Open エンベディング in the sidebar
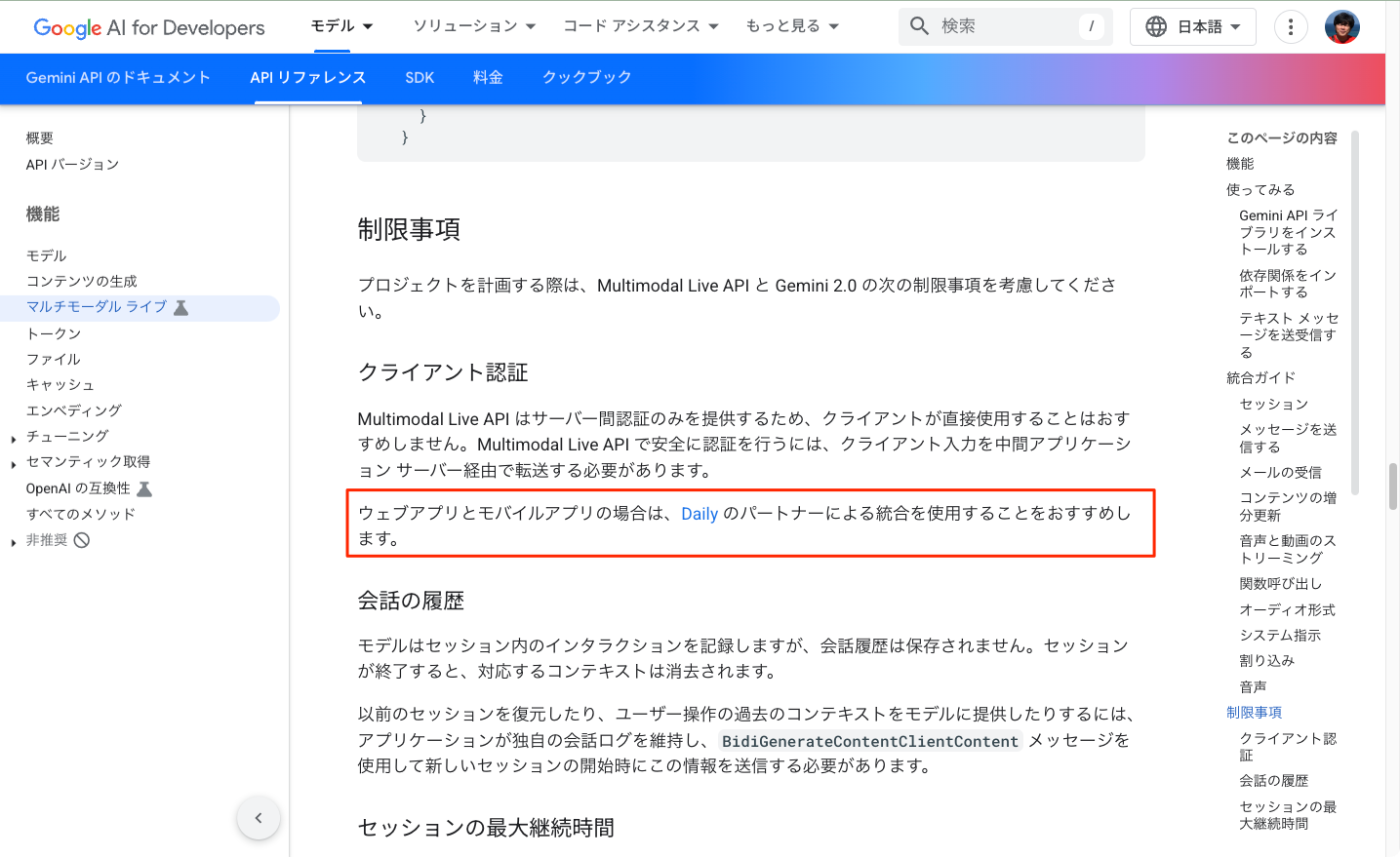This screenshot has width=1400, height=857. pyautogui.click(x=74, y=410)
